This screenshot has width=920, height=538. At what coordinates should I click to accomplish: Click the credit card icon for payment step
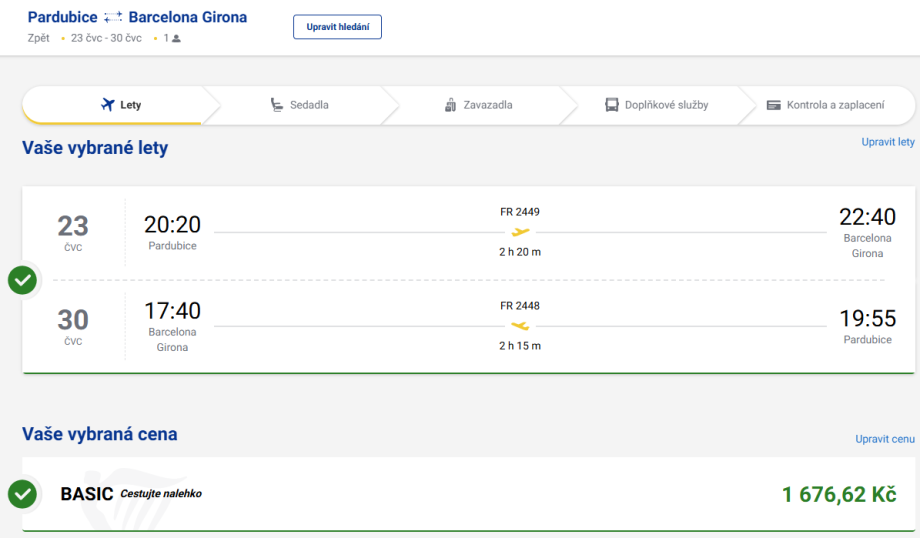click(x=773, y=105)
